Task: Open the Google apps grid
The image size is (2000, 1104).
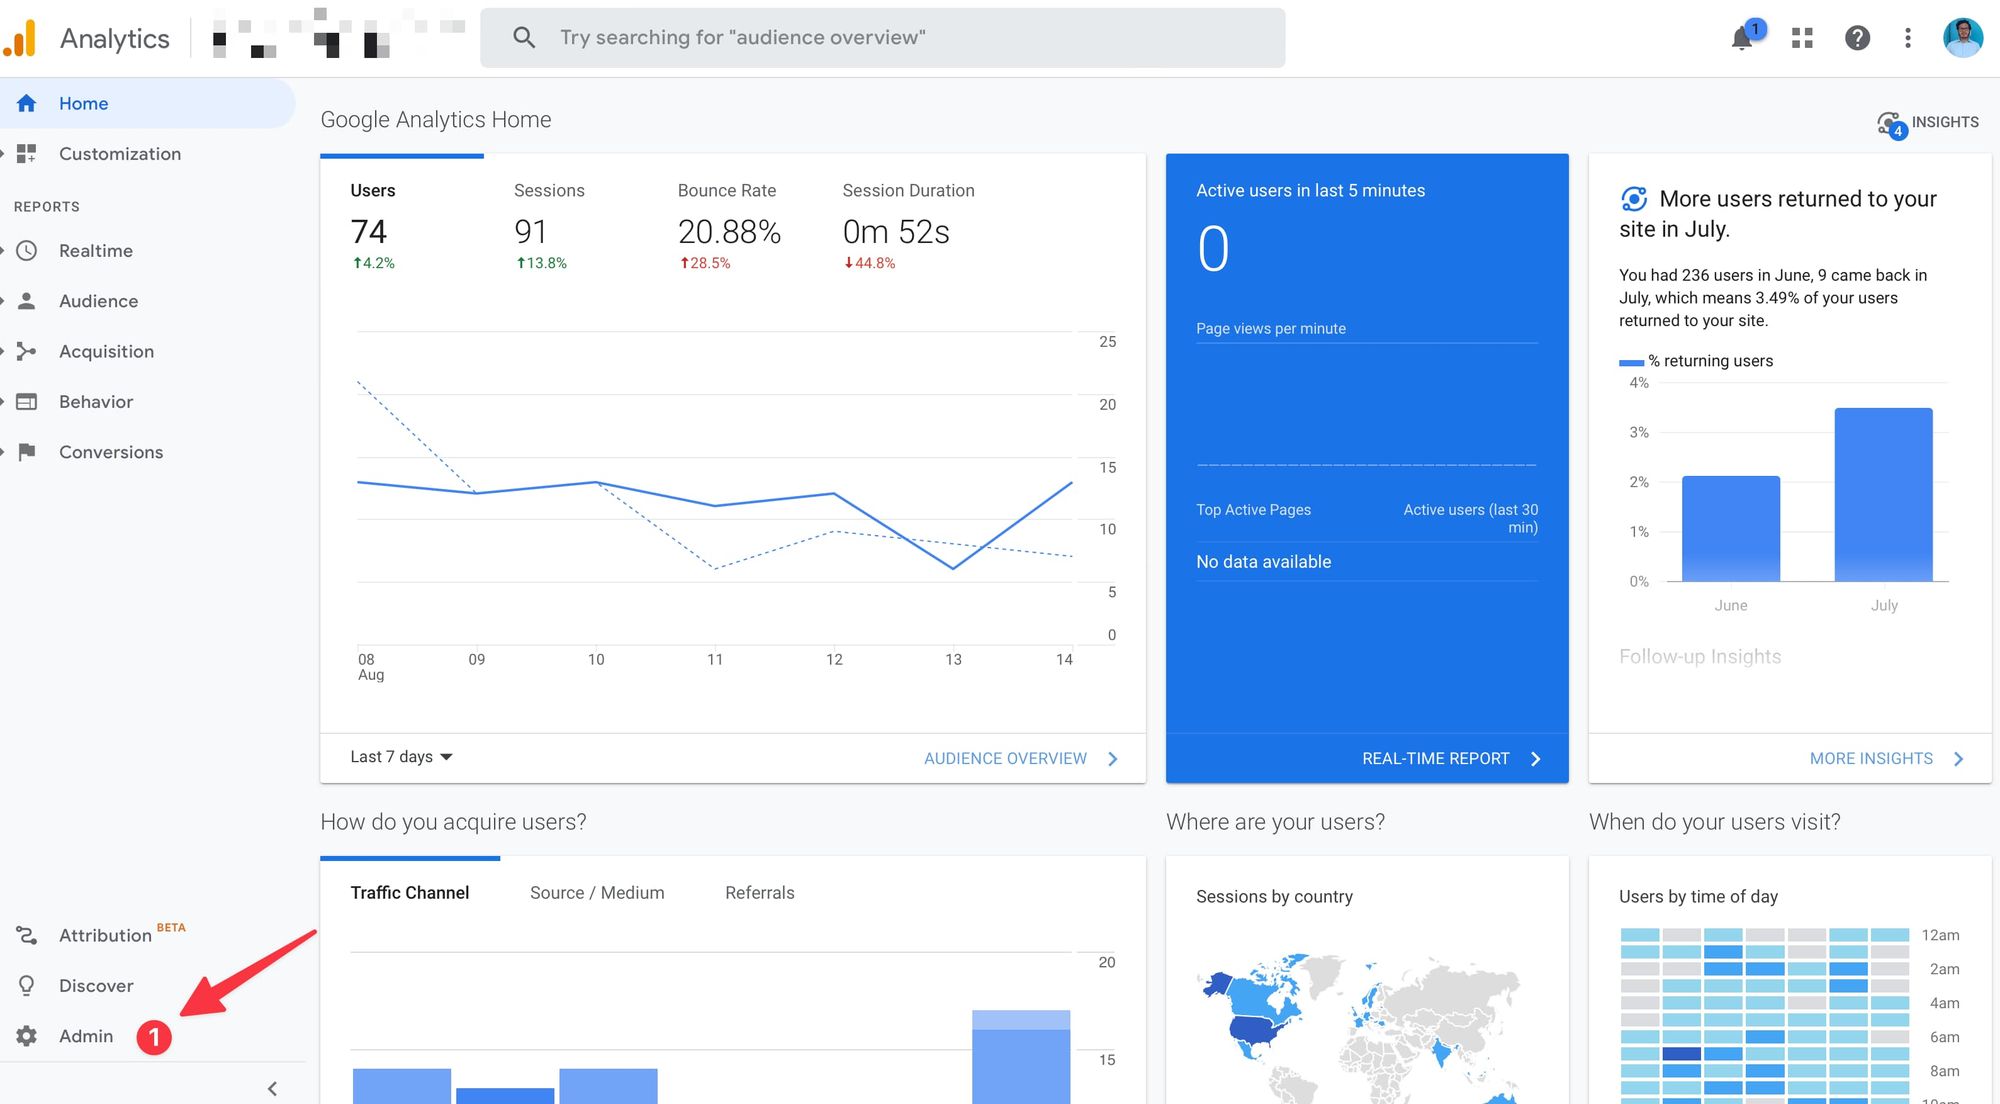Action: (1802, 38)
